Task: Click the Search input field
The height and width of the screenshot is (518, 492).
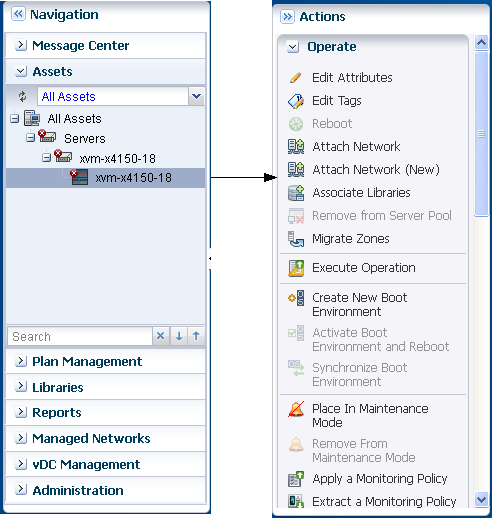Action: coord(80,336)
